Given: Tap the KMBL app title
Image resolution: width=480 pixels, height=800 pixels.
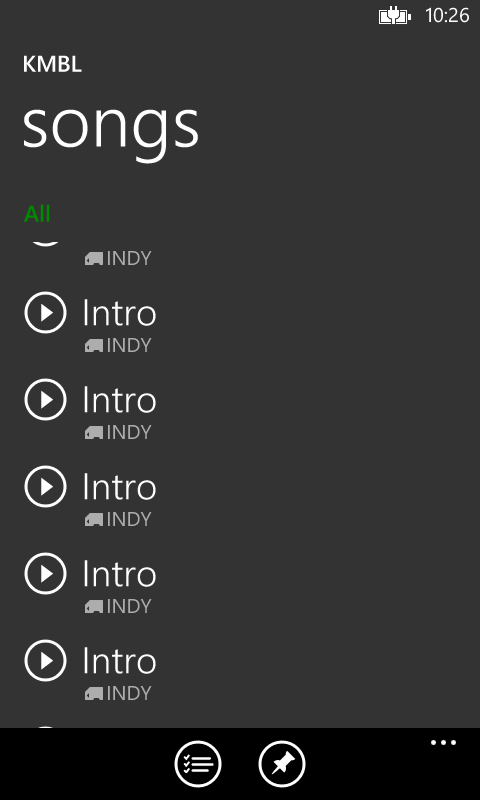Looking at the screenshot, I should (52, 65).
